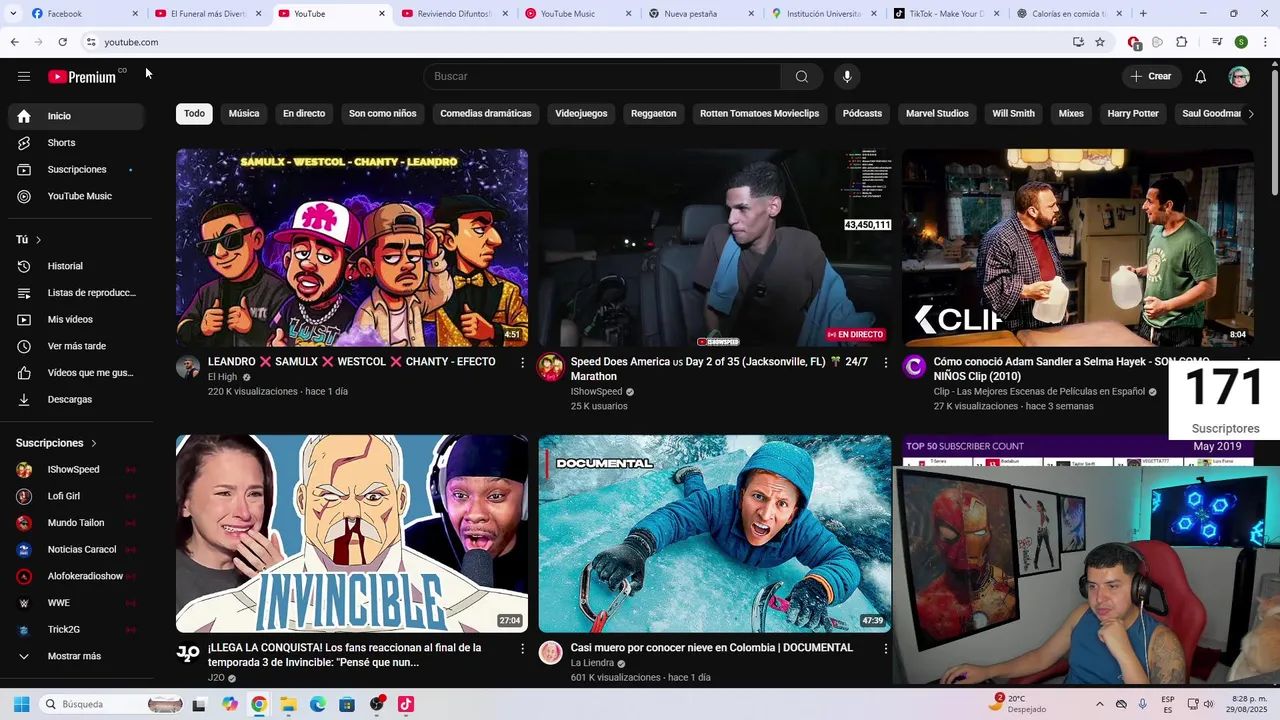Open the El High channel avatar
This screenshot has height=720, width=1280.
point(188,366)
